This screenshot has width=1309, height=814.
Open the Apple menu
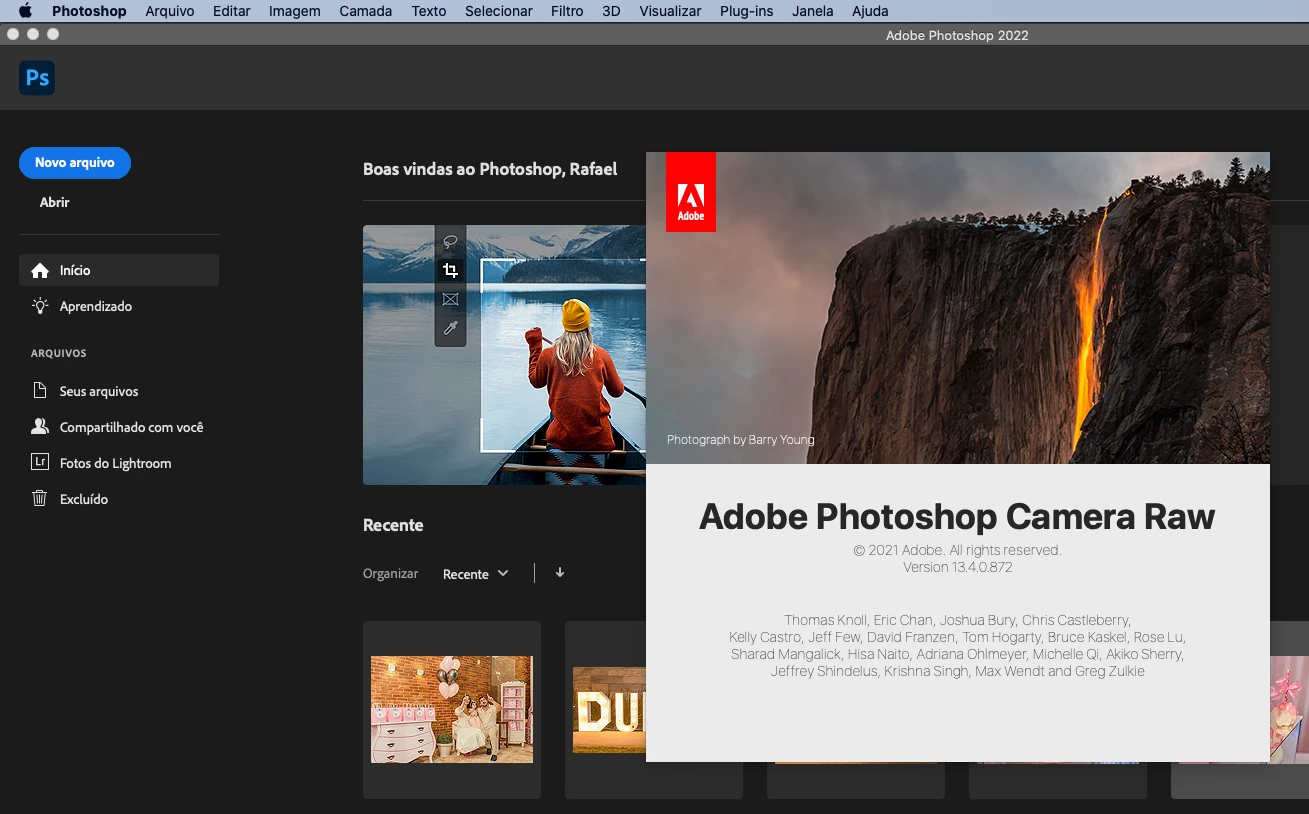coord(25,11)
